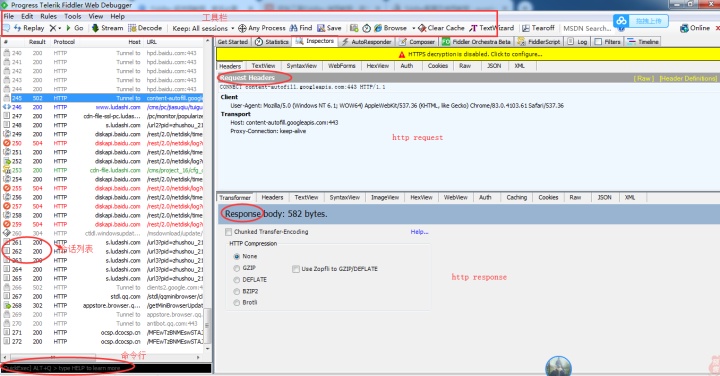Viewport: 720px width, 376px height.
Task: Sort sessions by the Protocol column header
Action: click(x=64, y=42)
